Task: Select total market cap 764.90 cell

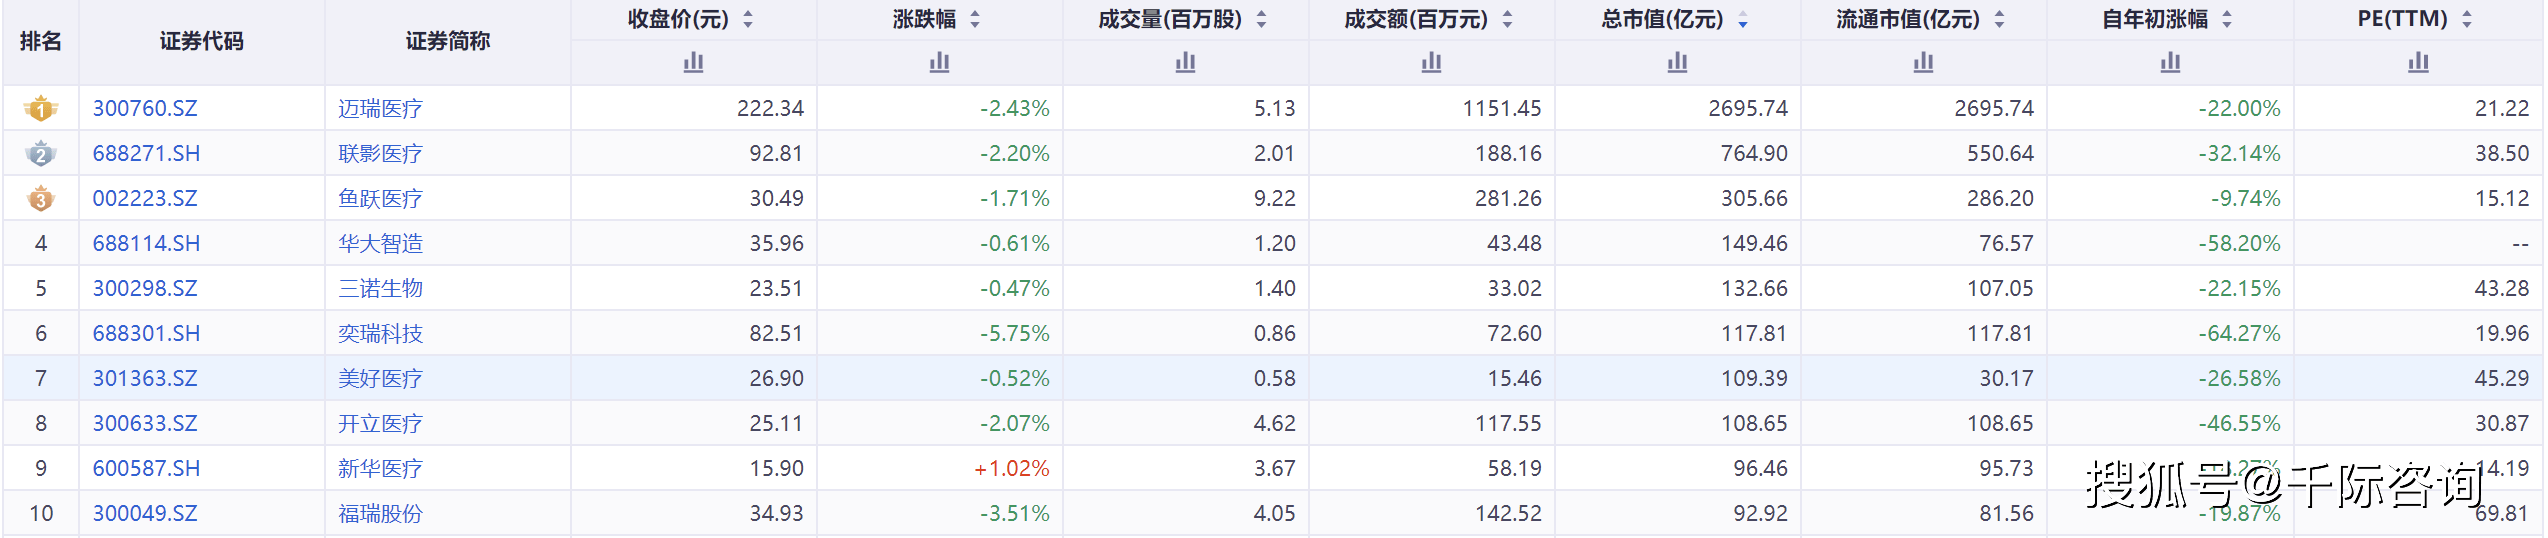Action: pos(1678,153)
